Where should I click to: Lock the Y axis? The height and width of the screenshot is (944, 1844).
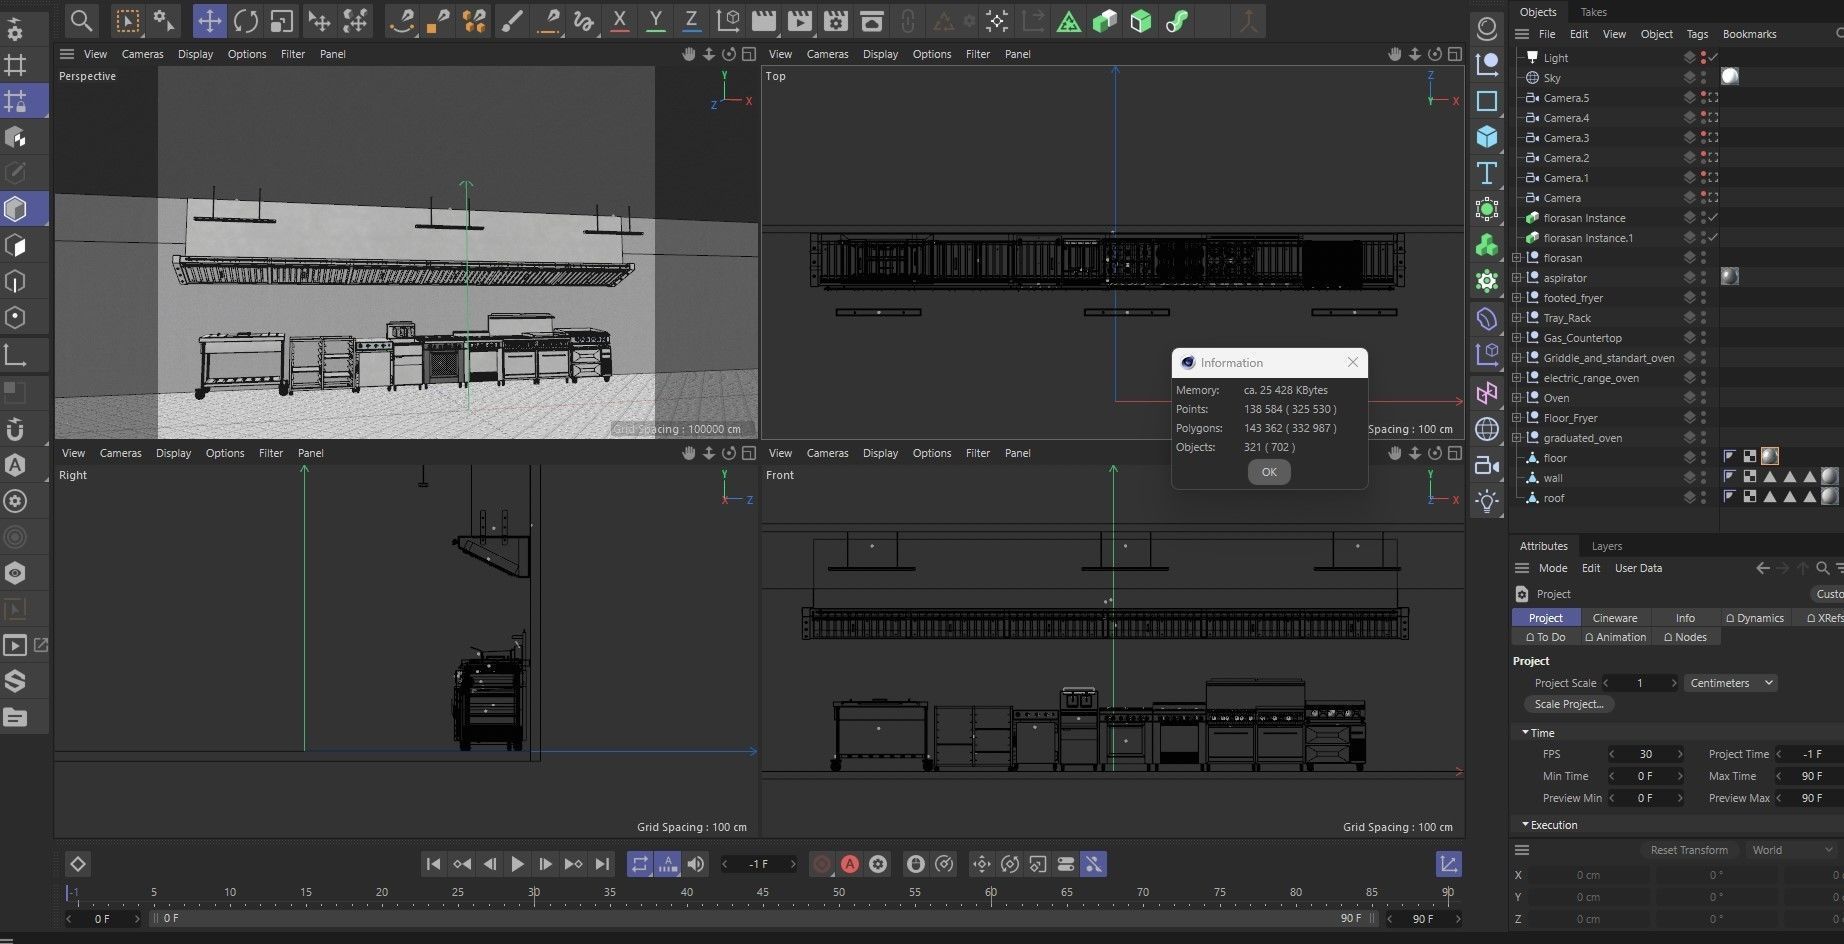656,20
